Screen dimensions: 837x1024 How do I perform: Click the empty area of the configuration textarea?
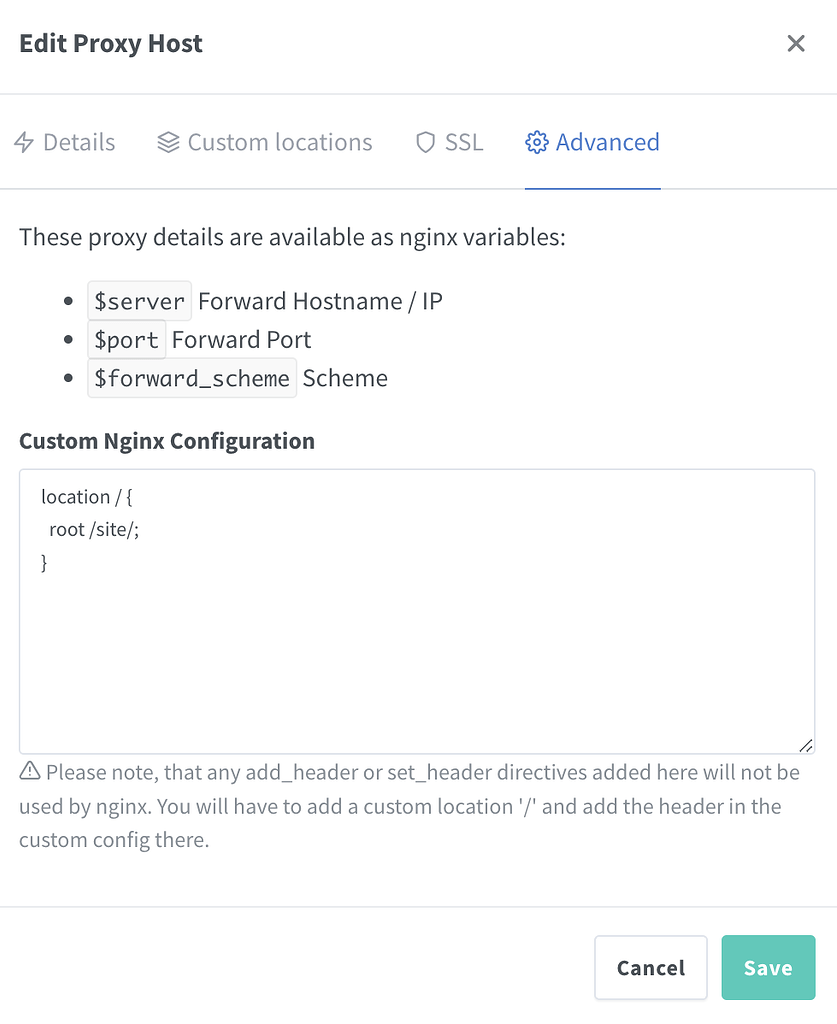[x=416, y=660]
